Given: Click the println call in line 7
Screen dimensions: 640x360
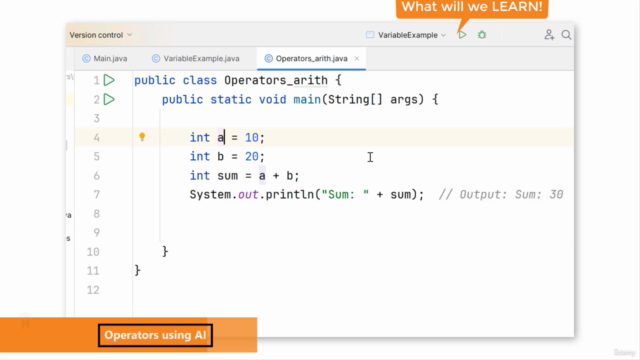Looking at the screenshot, I should 290,194.
